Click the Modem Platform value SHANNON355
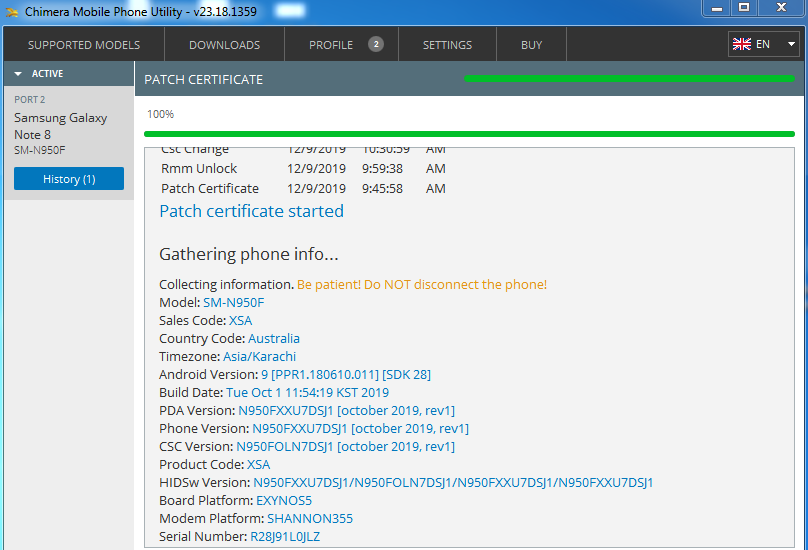The height and width of the screenshot is (550, 808). tap(310, 519)
